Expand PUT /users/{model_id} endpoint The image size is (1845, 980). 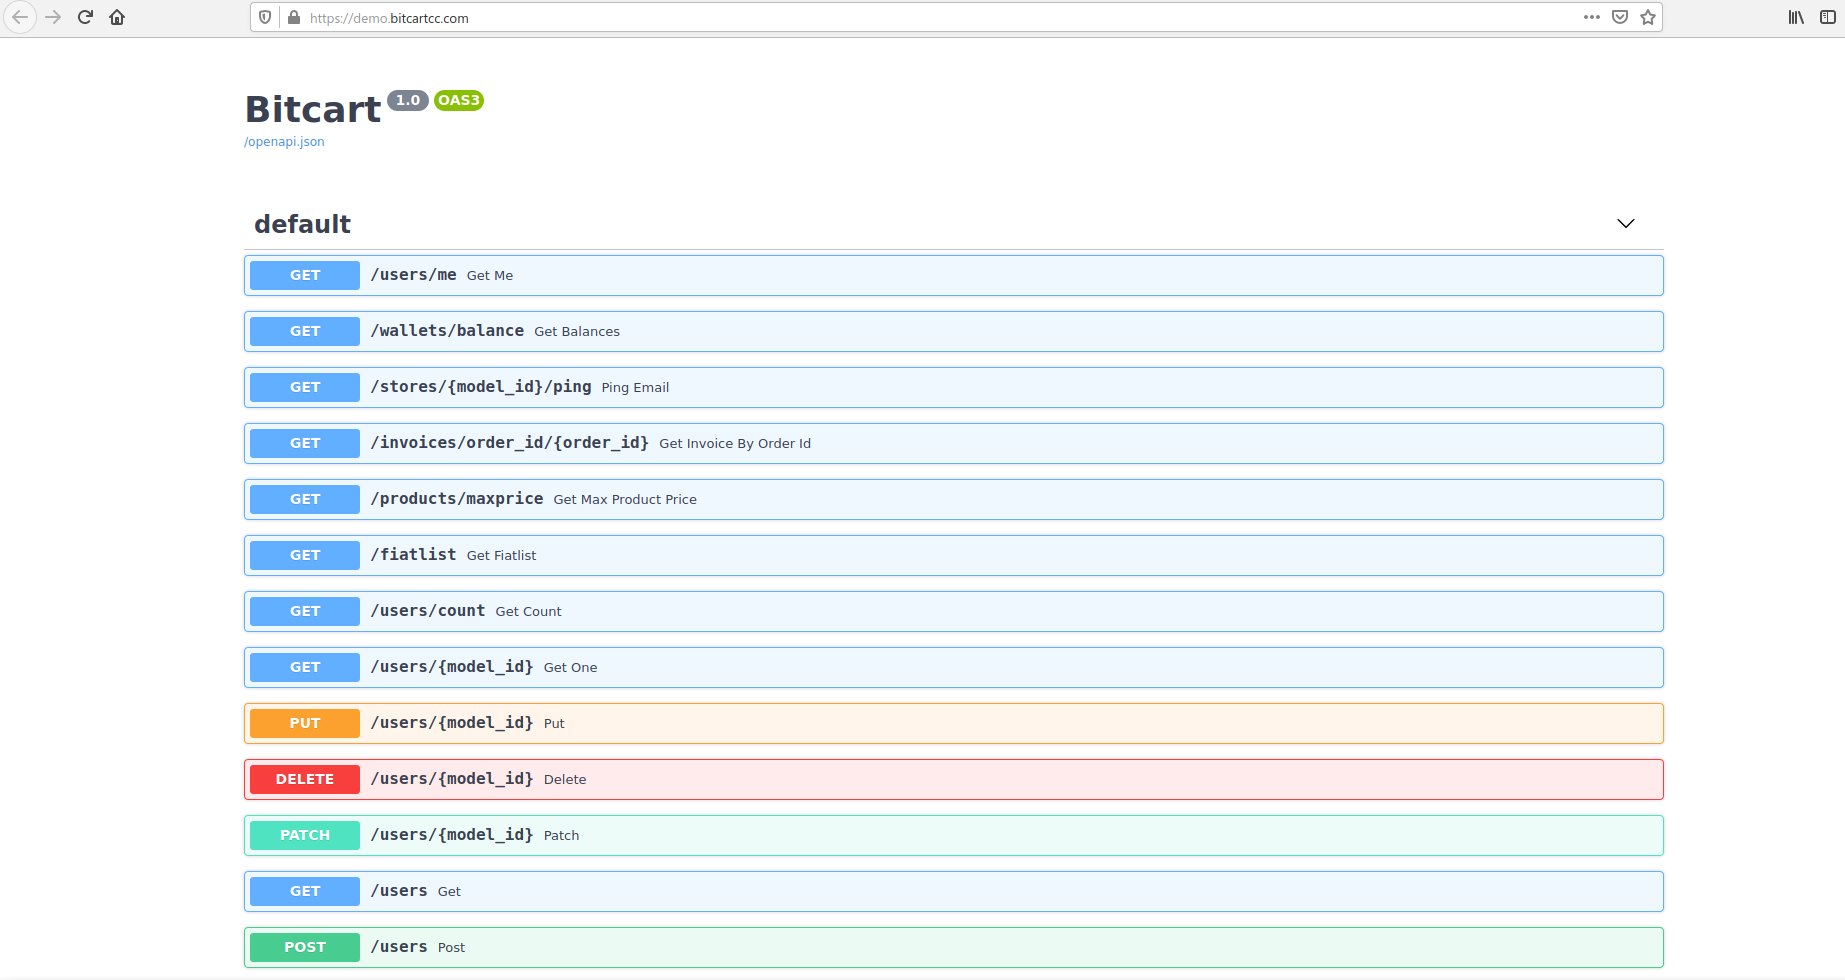tap(954, 723)
